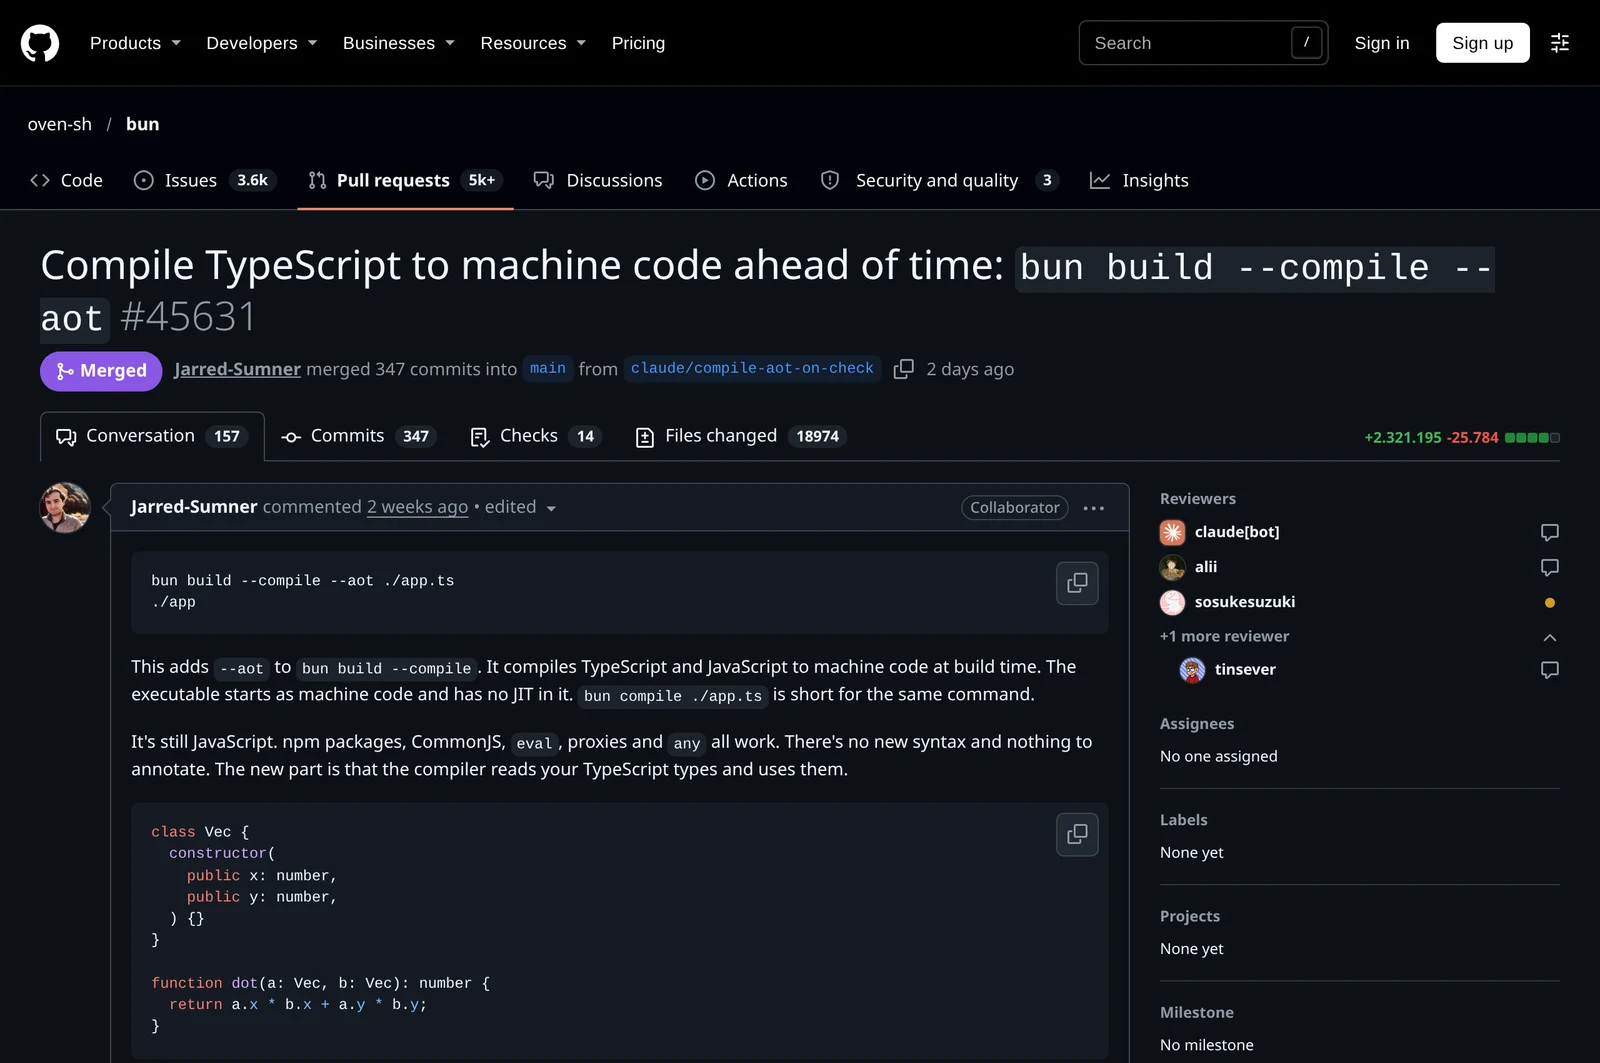The height and width of the screenshot is (1063, 1600).
Task: View claude[bot] review comment icon
Action: click(x=1549, y=532)
